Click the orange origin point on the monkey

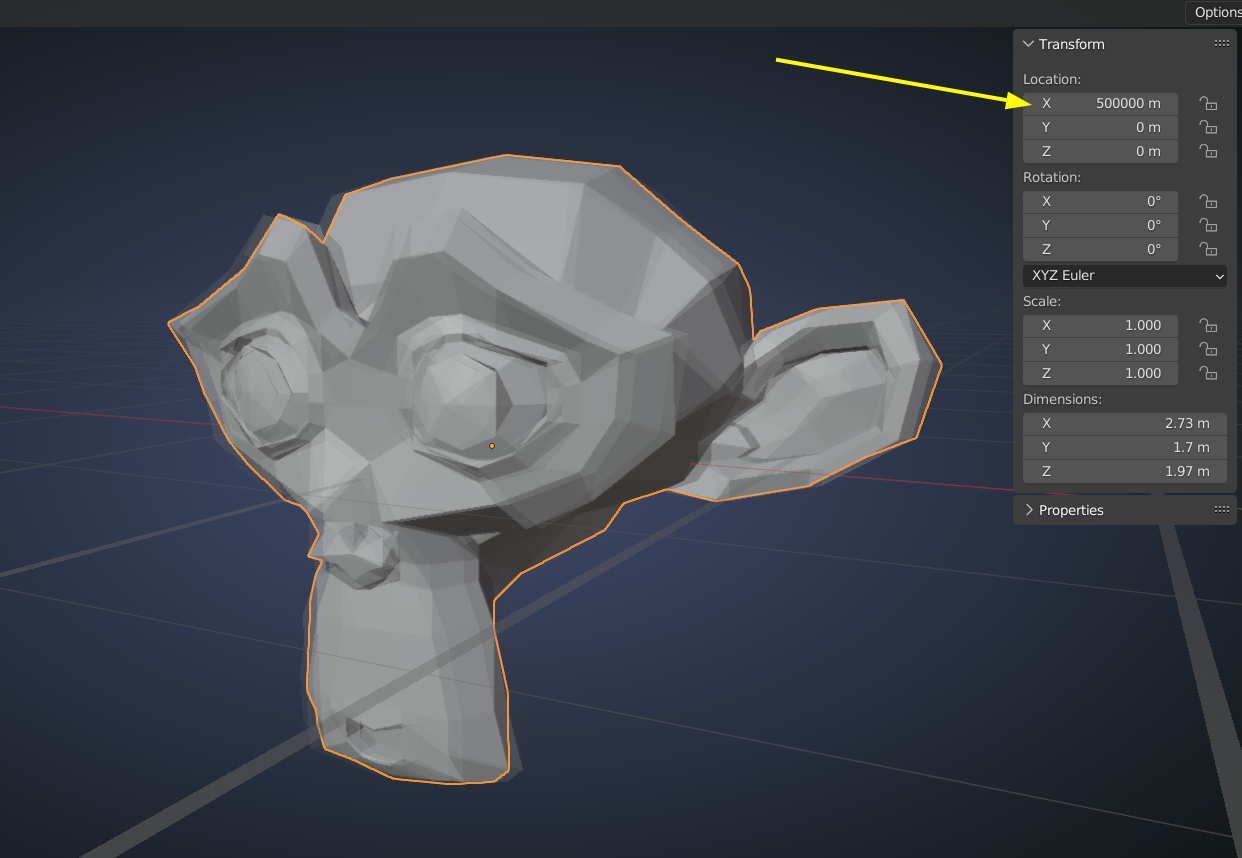492,445
